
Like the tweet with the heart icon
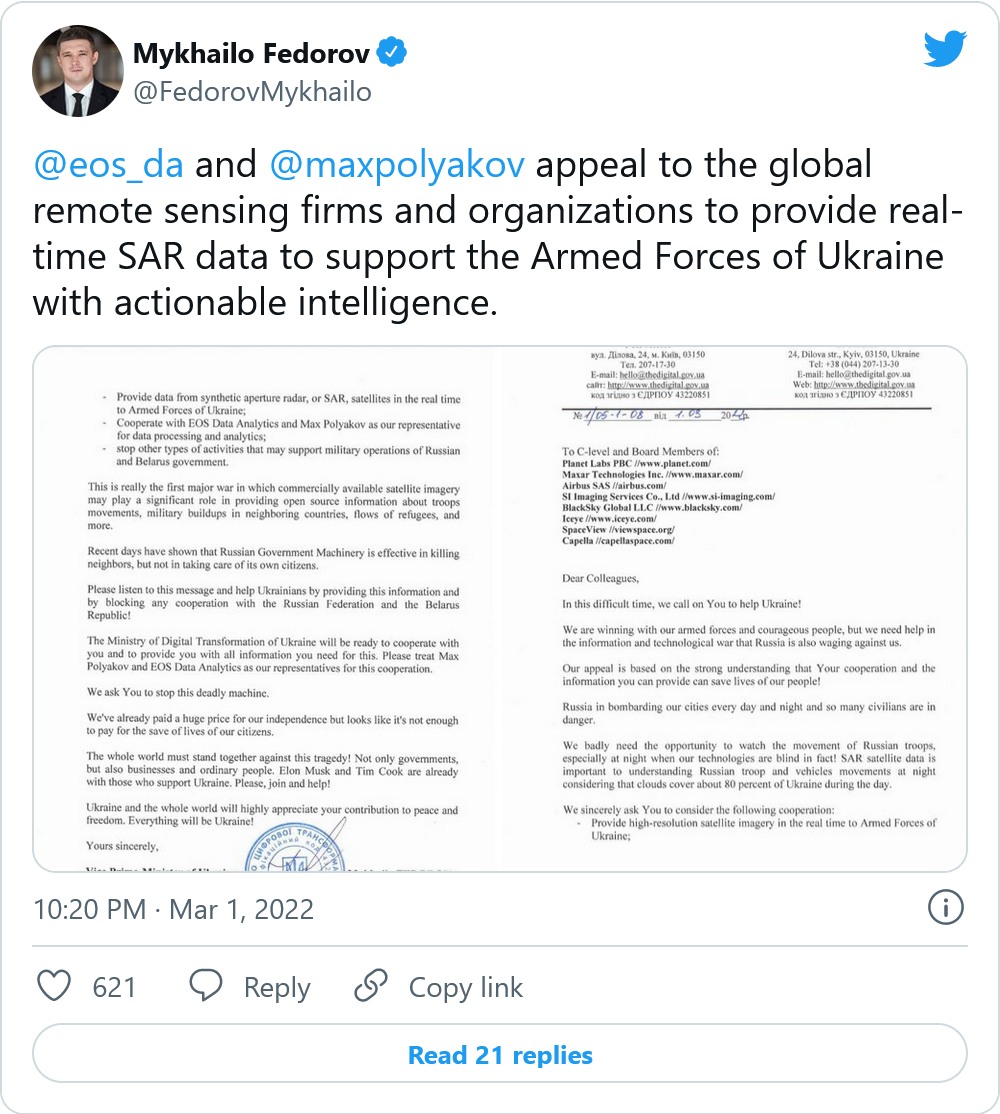click(54, 987)
